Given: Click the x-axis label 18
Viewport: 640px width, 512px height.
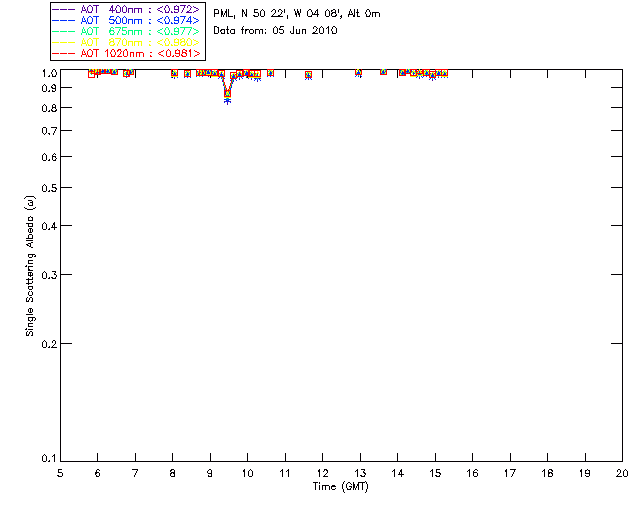Looking at the screenshot, I should point(547,473).
